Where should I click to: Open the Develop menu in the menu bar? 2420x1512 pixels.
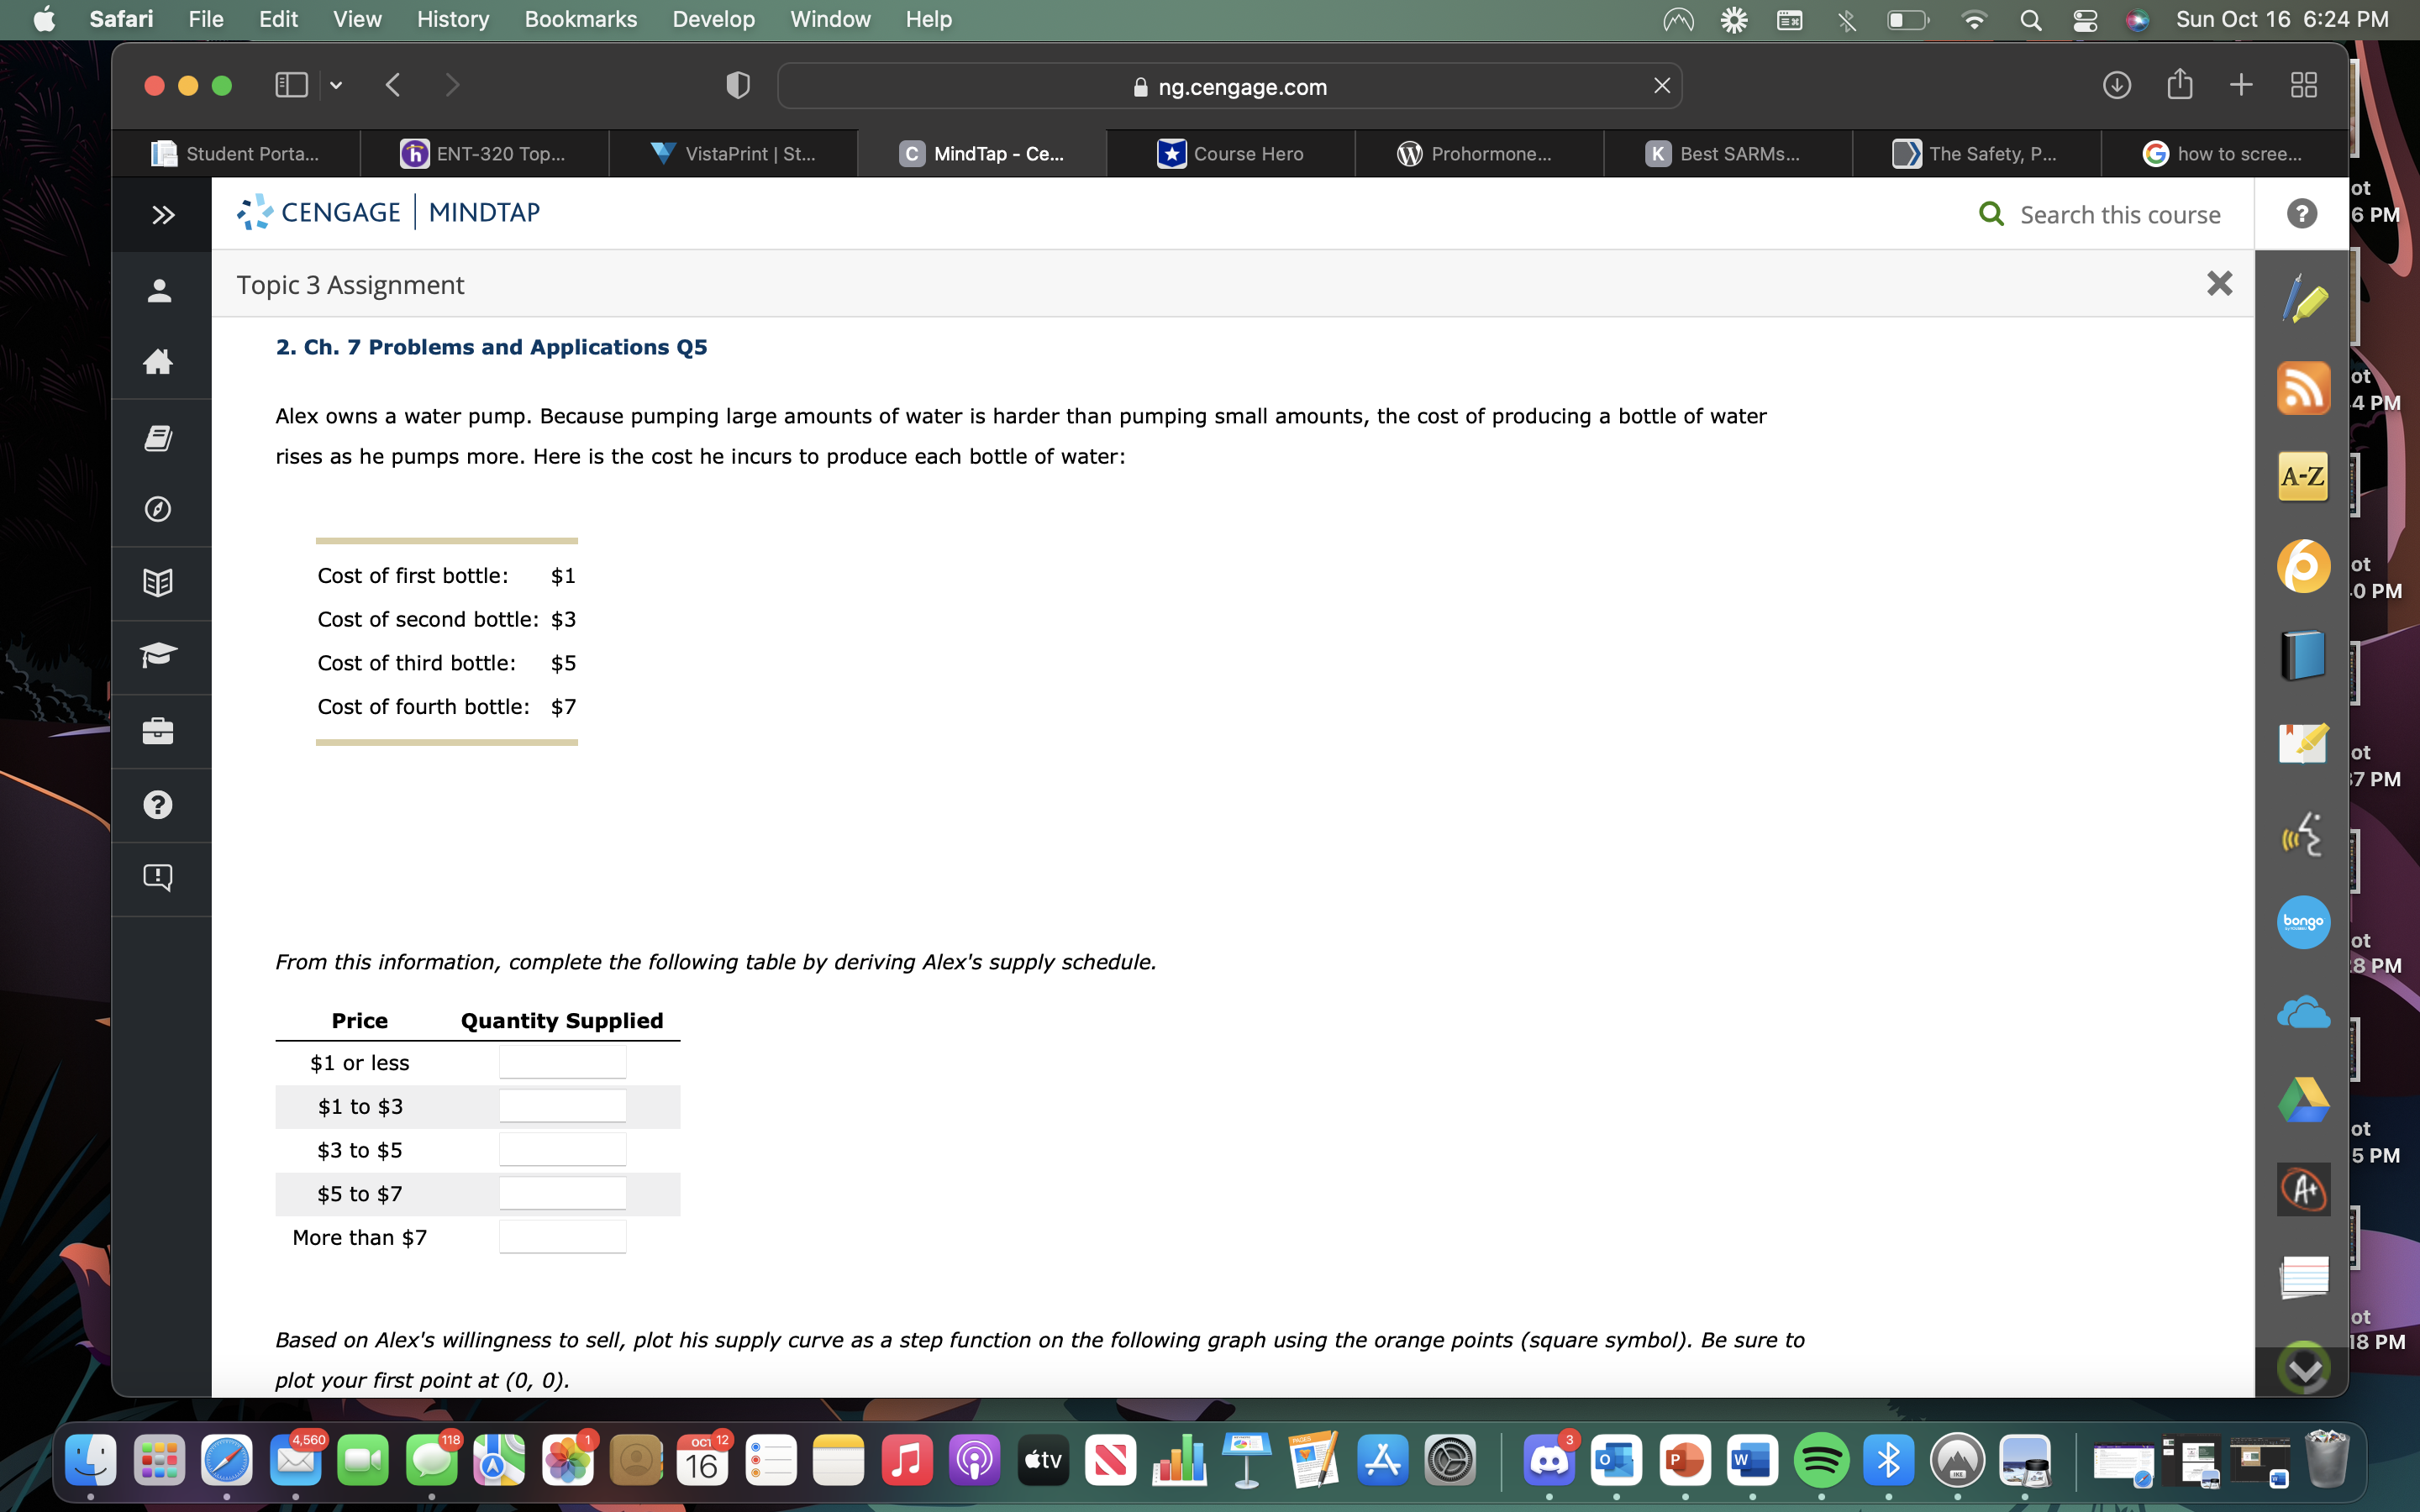point(713,19)
